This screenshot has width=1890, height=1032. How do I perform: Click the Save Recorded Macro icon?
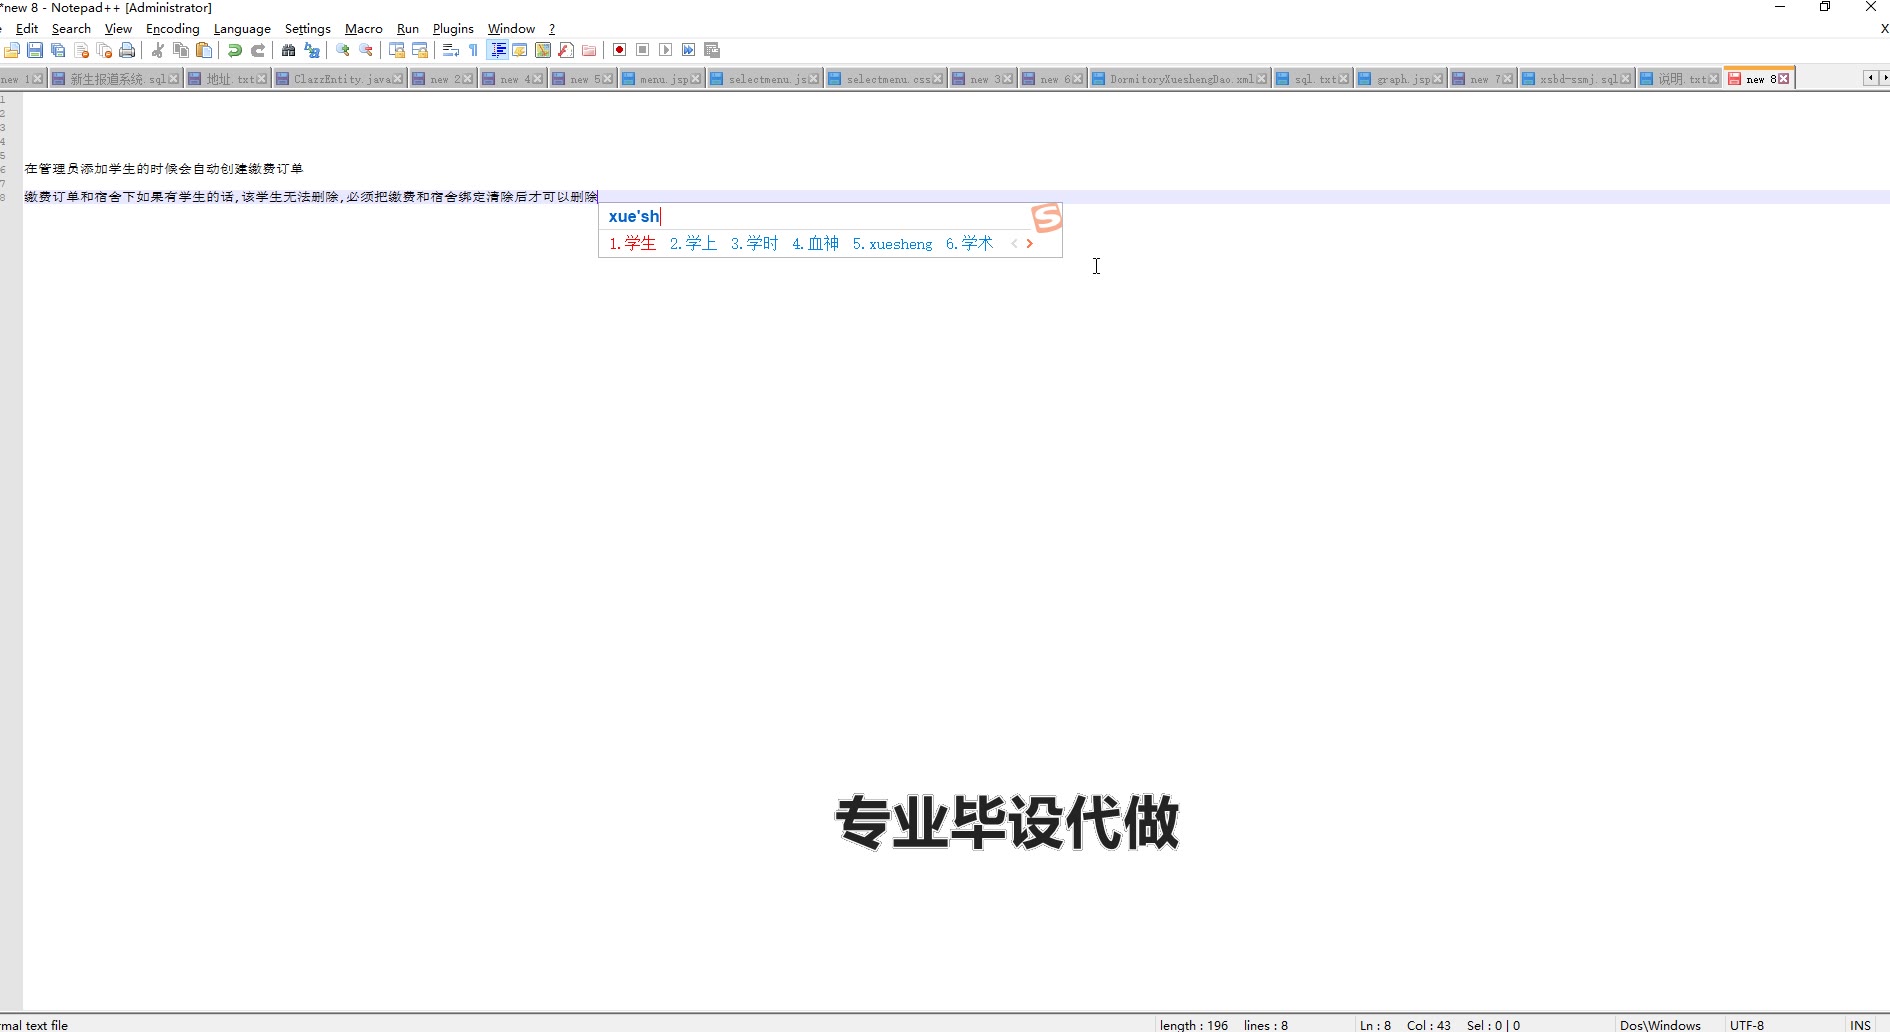[x=712, y=50]
